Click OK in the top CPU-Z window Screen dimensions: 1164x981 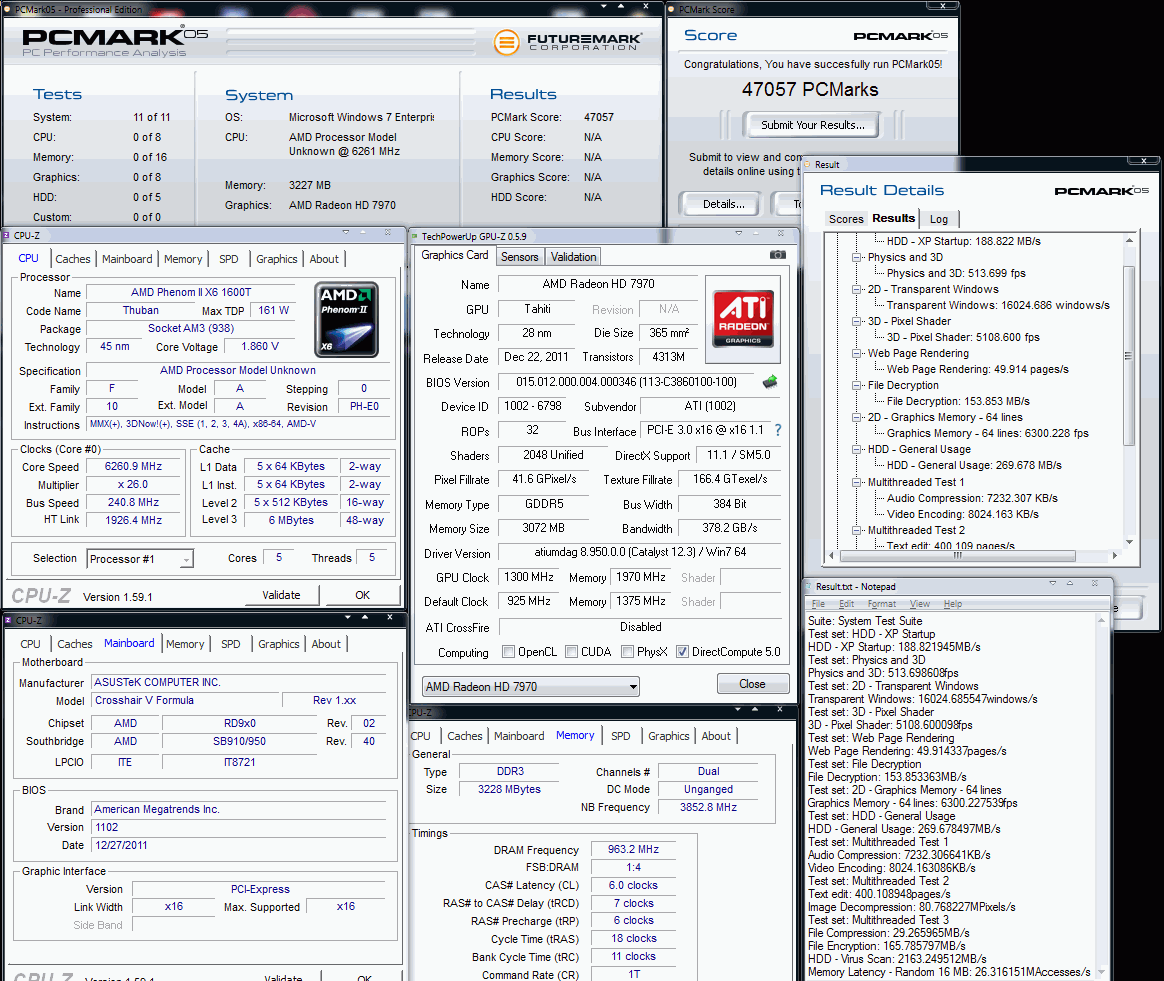click(x=362, y=595)
